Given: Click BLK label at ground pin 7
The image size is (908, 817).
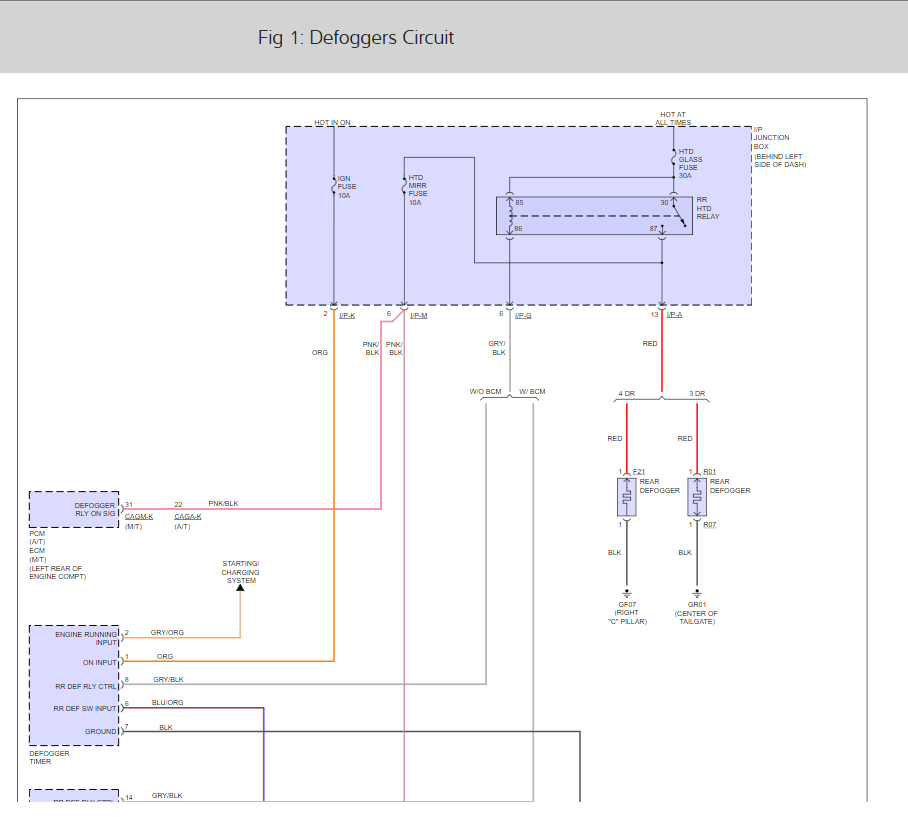Looking at the screenshot, I should [166, 727].
